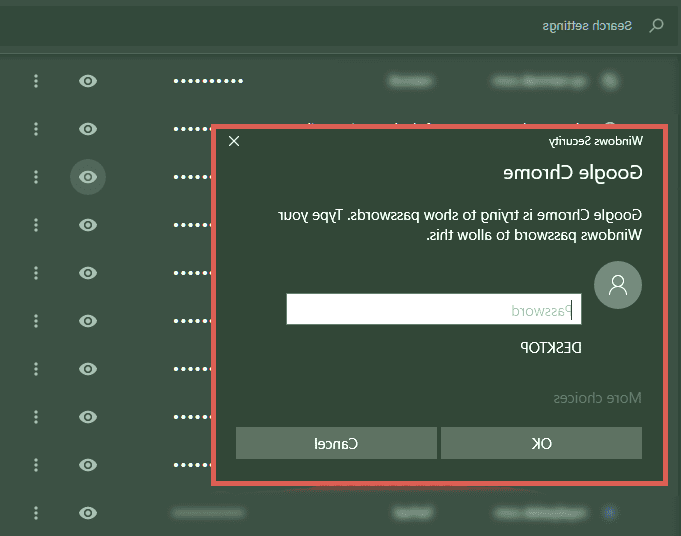681x536 pixels.
Task: Show the password in the last row
Action: pos(88,513)
